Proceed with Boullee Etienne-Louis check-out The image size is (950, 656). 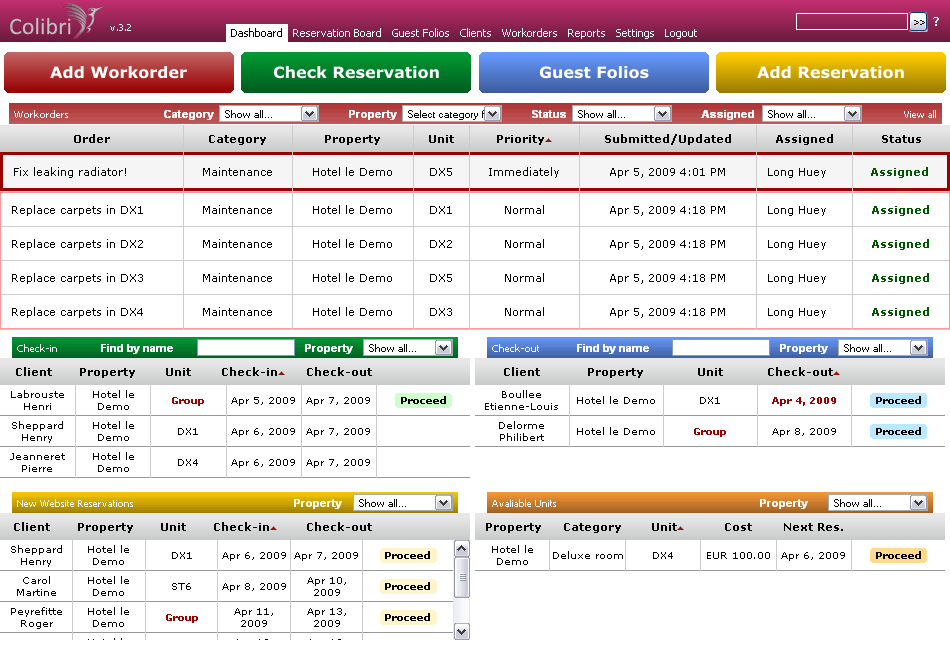898,400
